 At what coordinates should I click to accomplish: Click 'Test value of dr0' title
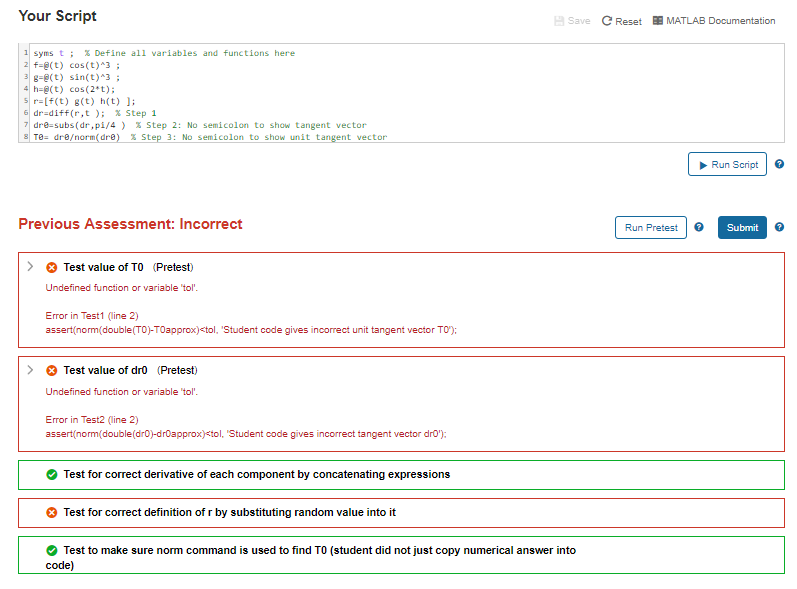tap(105, 370)
